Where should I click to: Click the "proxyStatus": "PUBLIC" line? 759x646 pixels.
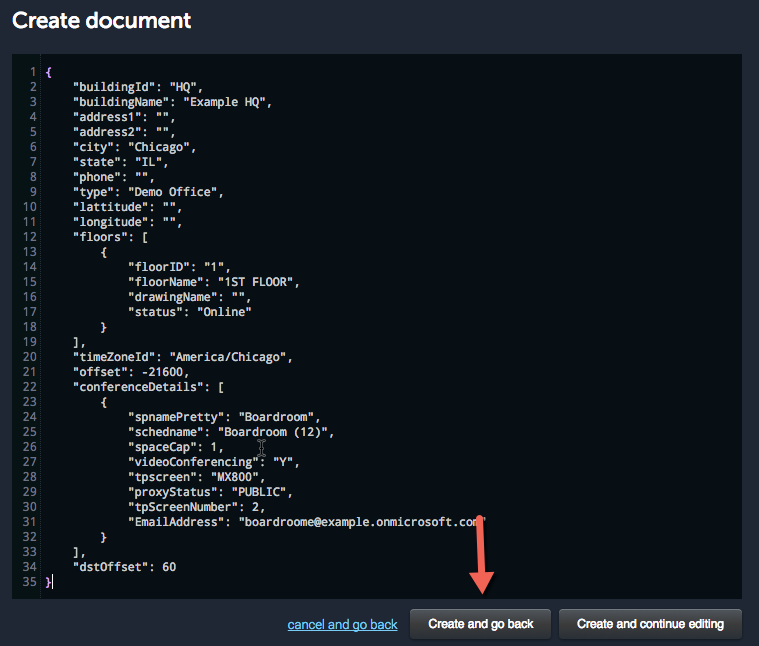click(x=210, y=492)
